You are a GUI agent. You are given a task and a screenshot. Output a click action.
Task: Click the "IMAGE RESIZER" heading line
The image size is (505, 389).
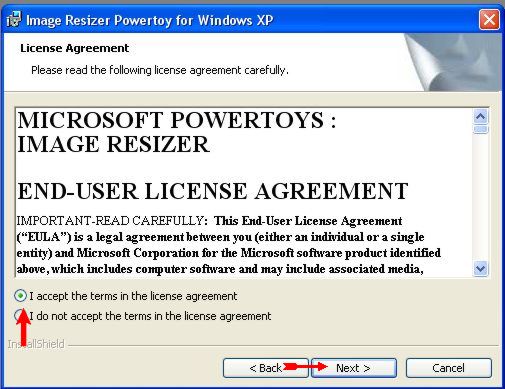(113, 144)
